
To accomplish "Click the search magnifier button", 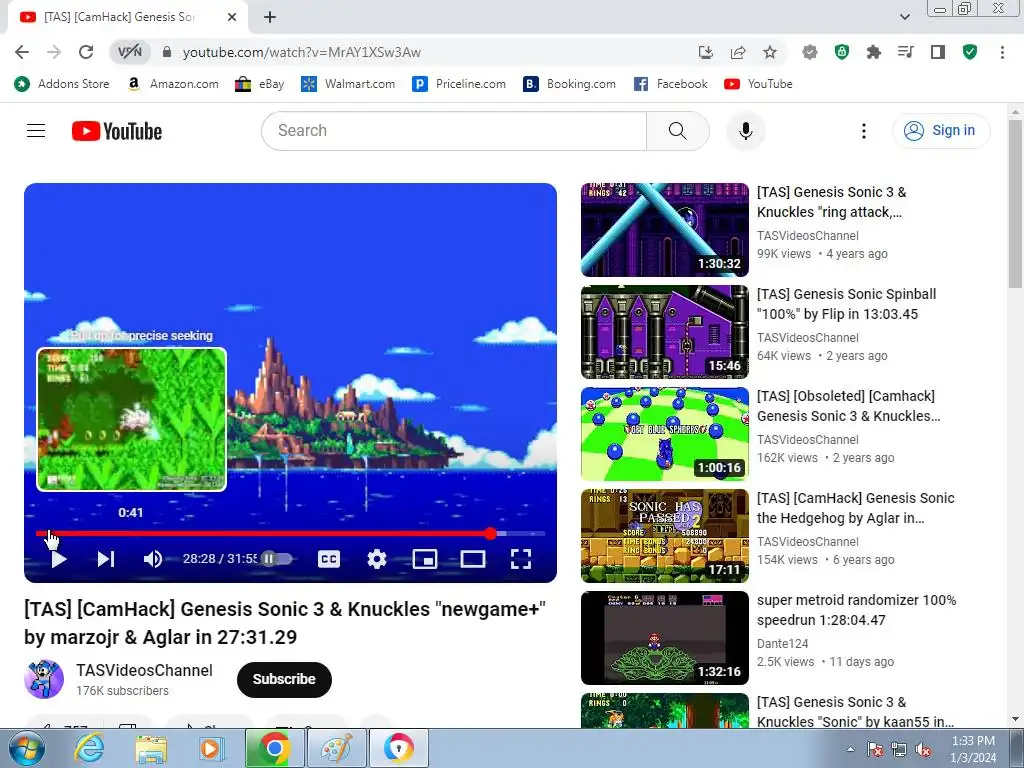I will (678, 131).
